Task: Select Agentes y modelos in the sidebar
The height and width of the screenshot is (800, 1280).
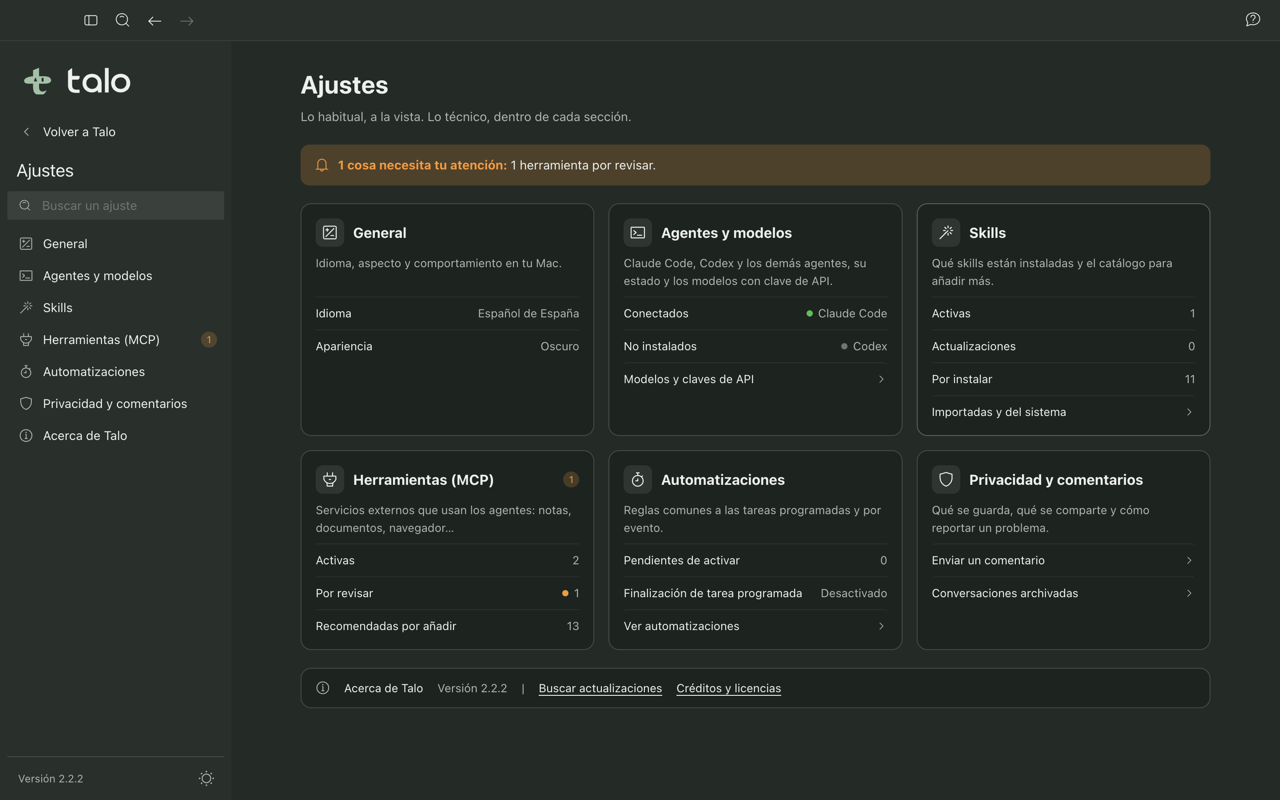Action: (x=116, y=276)
